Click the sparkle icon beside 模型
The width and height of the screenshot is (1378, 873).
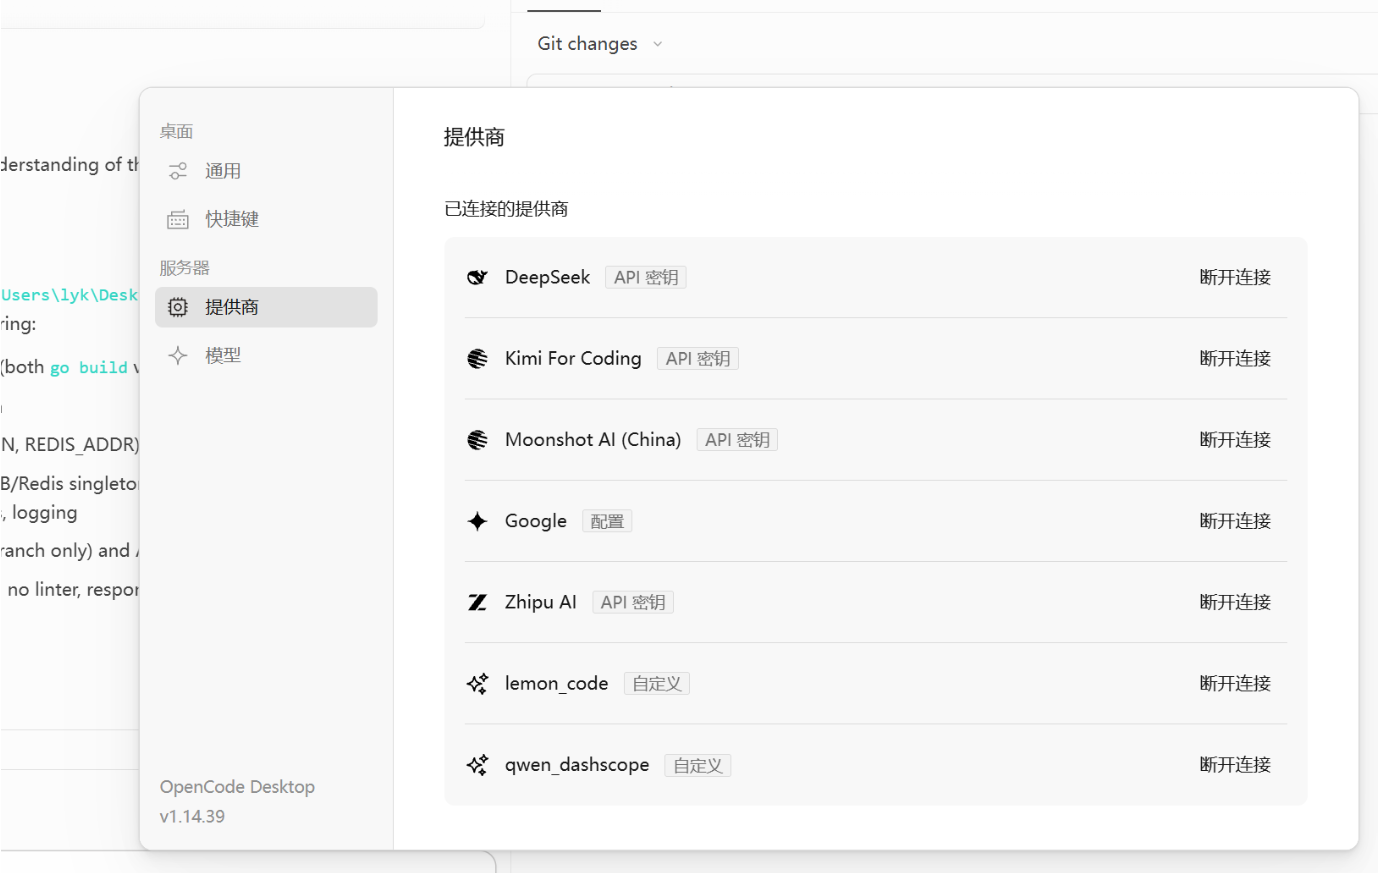[178, 355]
